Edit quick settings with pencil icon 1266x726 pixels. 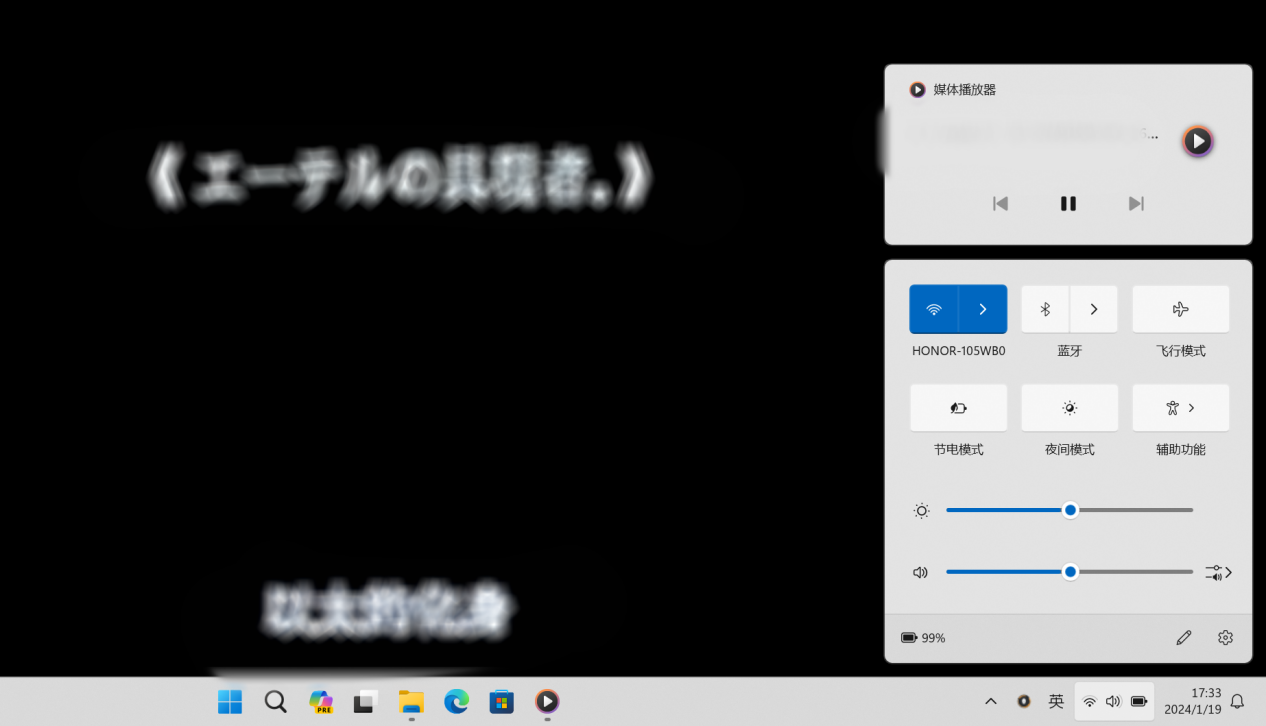point(1184,638)
